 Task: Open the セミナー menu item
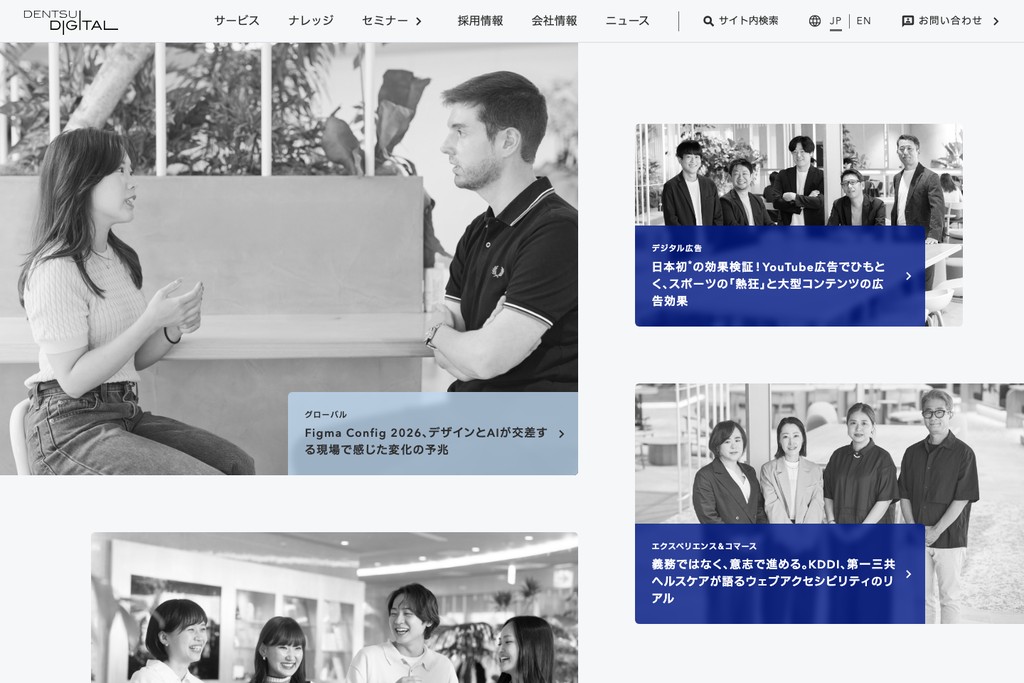point(385,21)
